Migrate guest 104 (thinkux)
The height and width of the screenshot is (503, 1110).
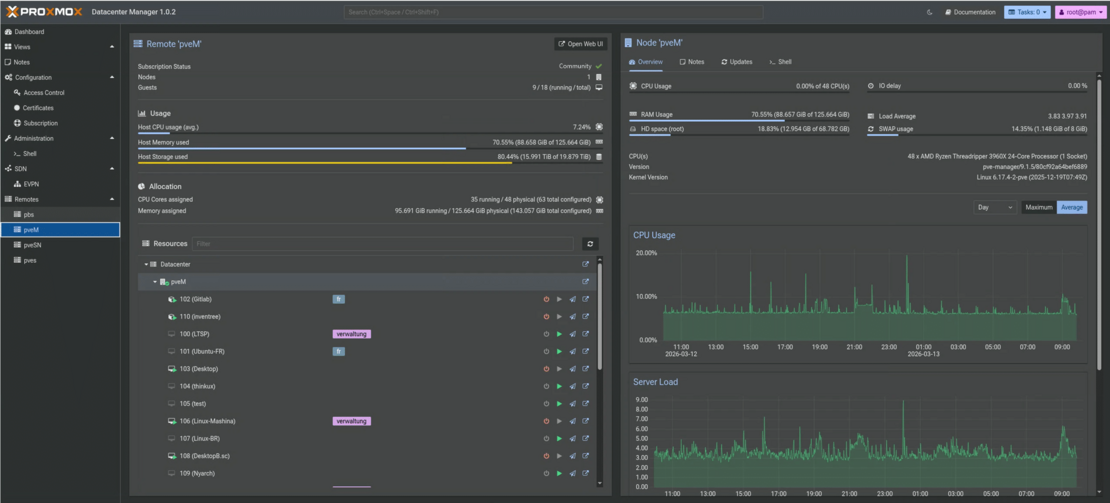click(573, 386)
